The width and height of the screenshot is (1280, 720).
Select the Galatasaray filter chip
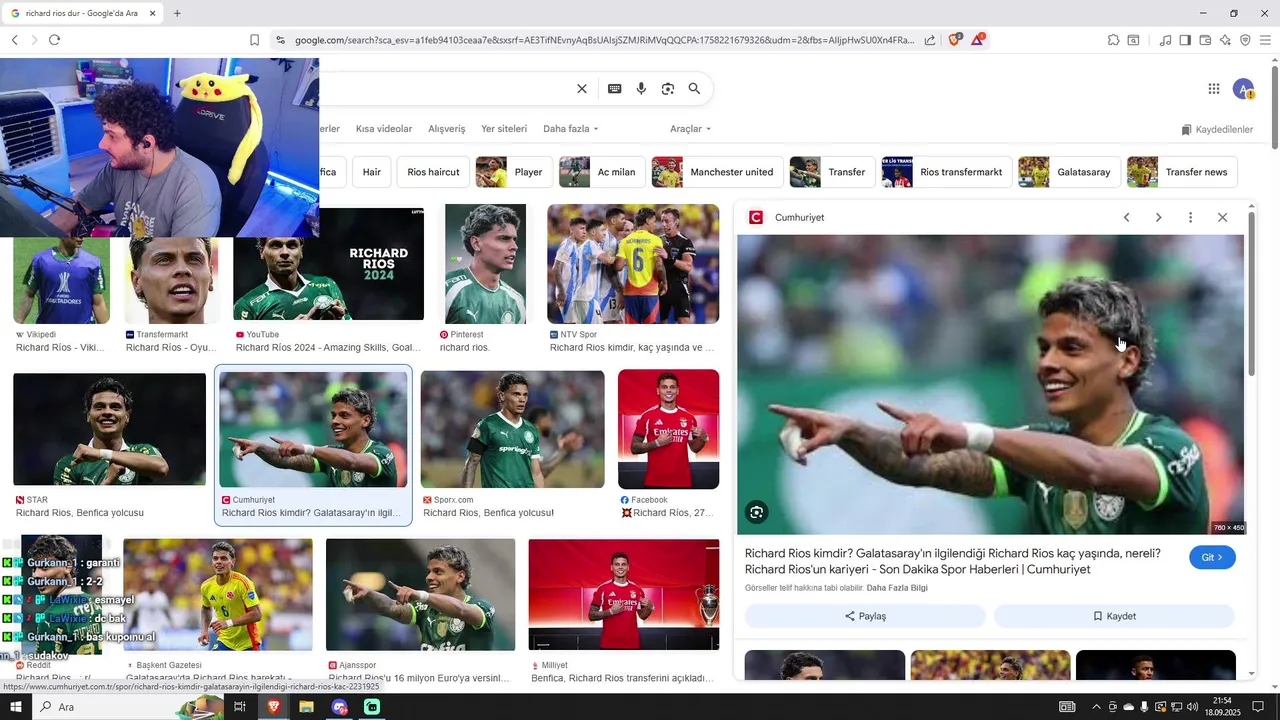point(1069,172)
